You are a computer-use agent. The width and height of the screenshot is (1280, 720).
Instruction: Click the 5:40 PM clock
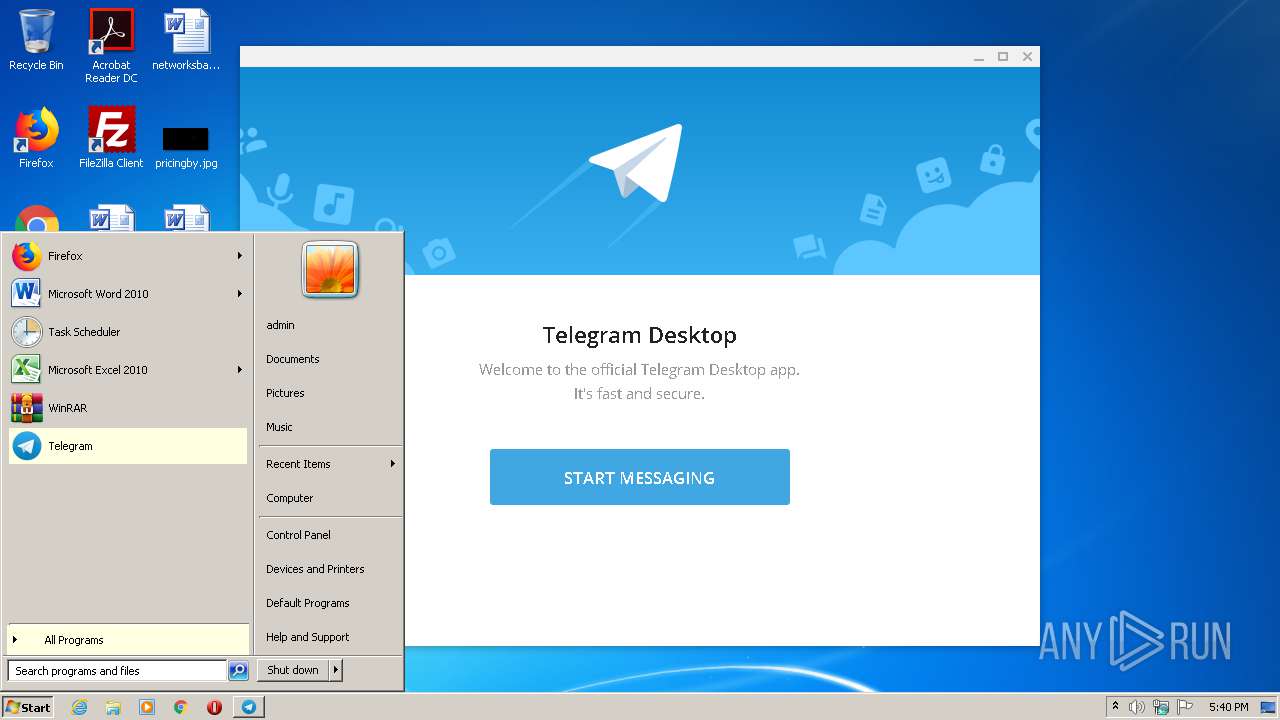[x=1228, y=707]
